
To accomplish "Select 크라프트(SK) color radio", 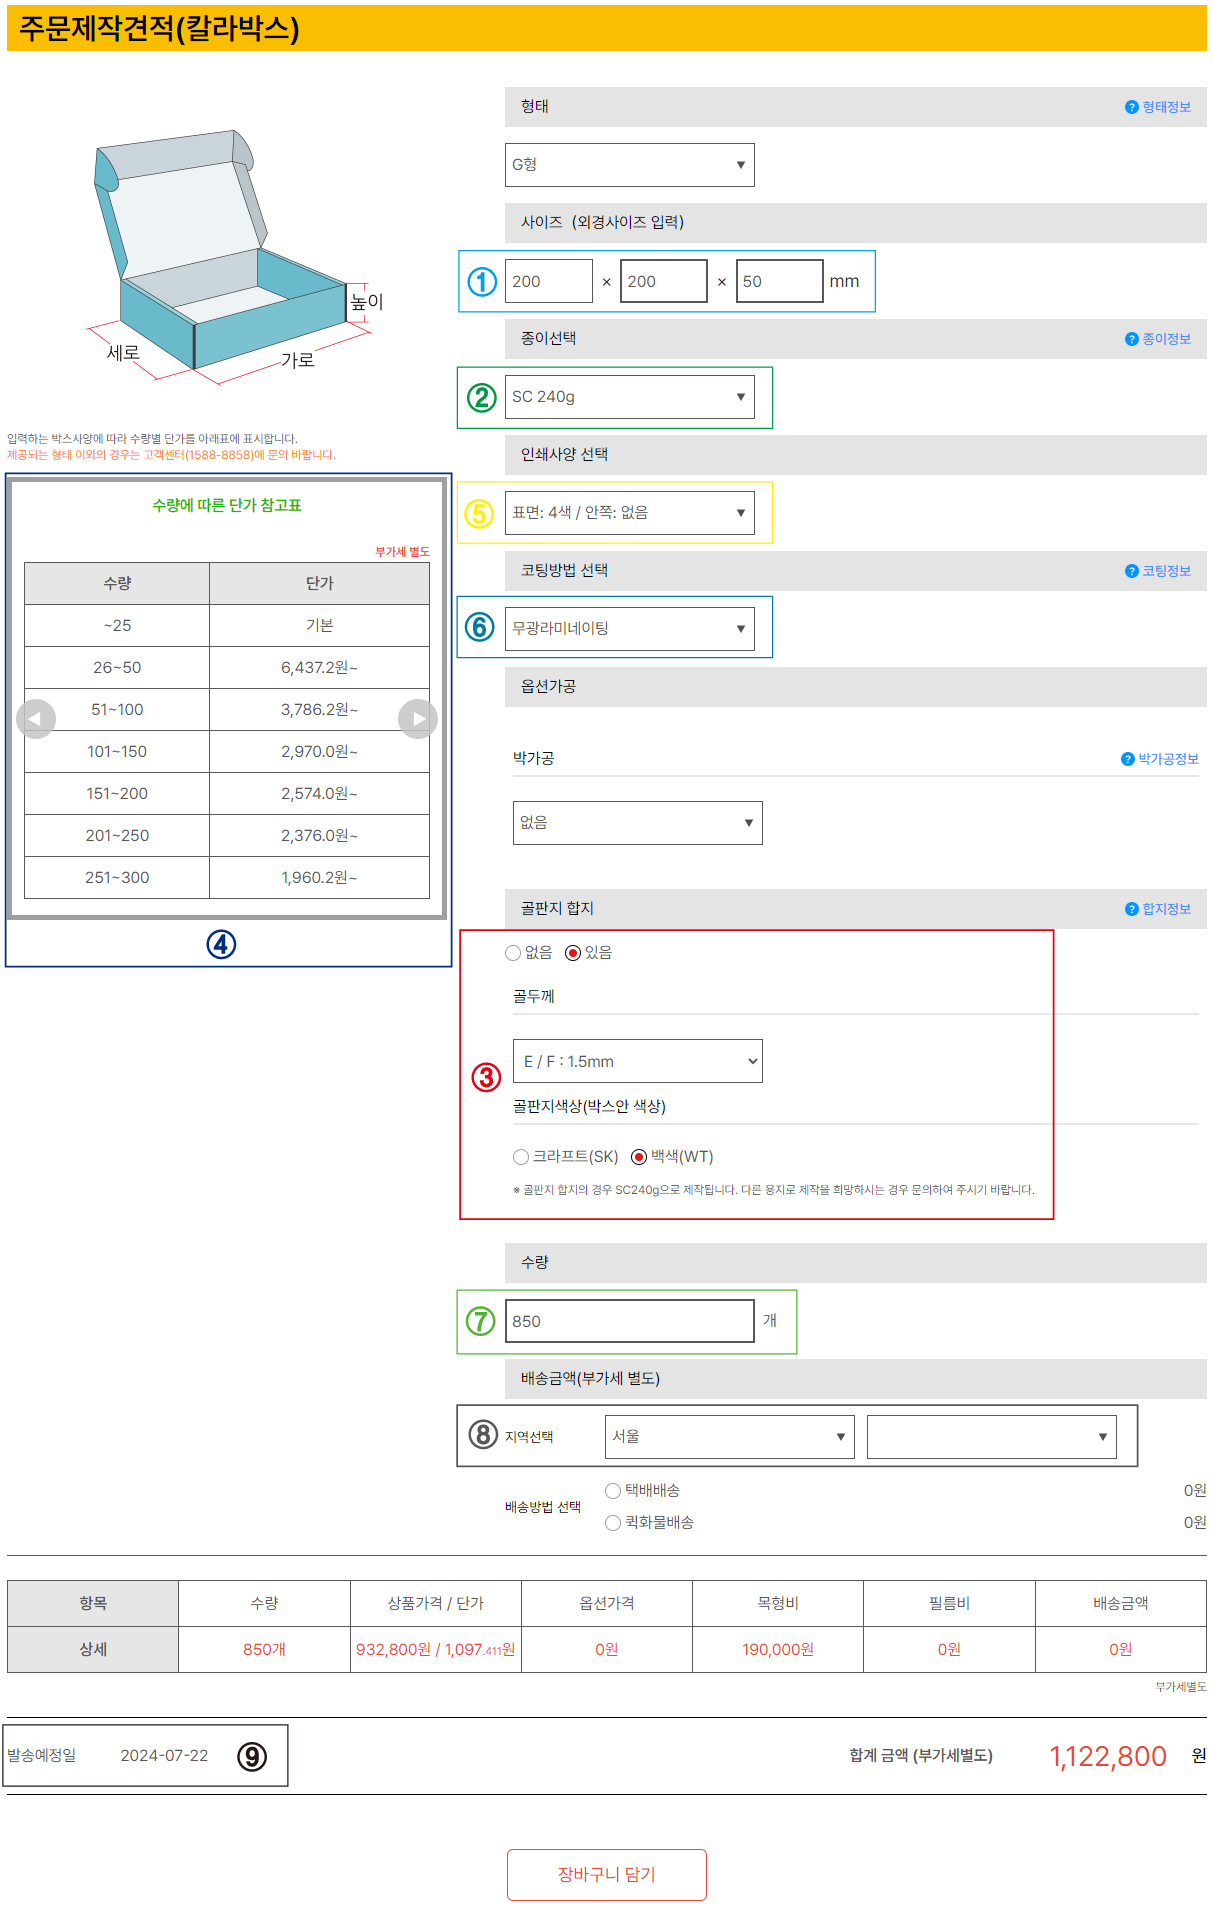I will tap(521, 1157).
